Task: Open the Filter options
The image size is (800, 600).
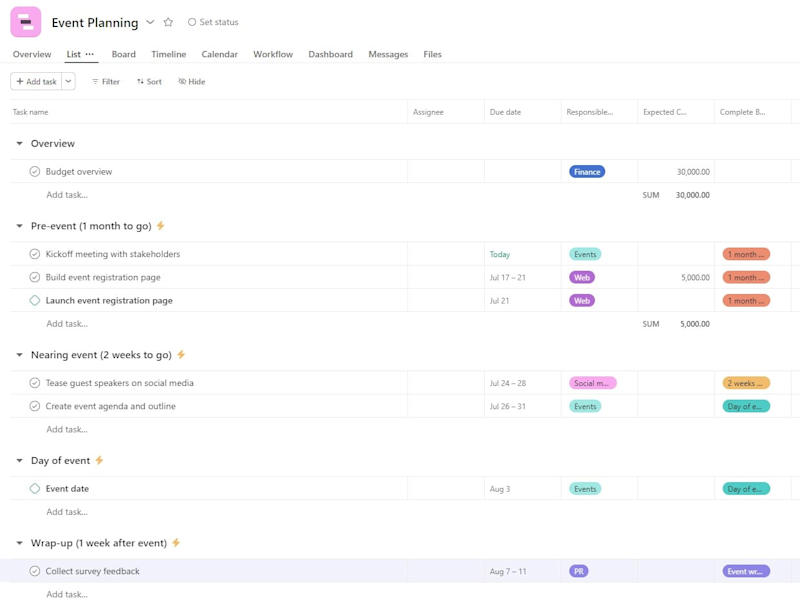Action: (106, 82)
